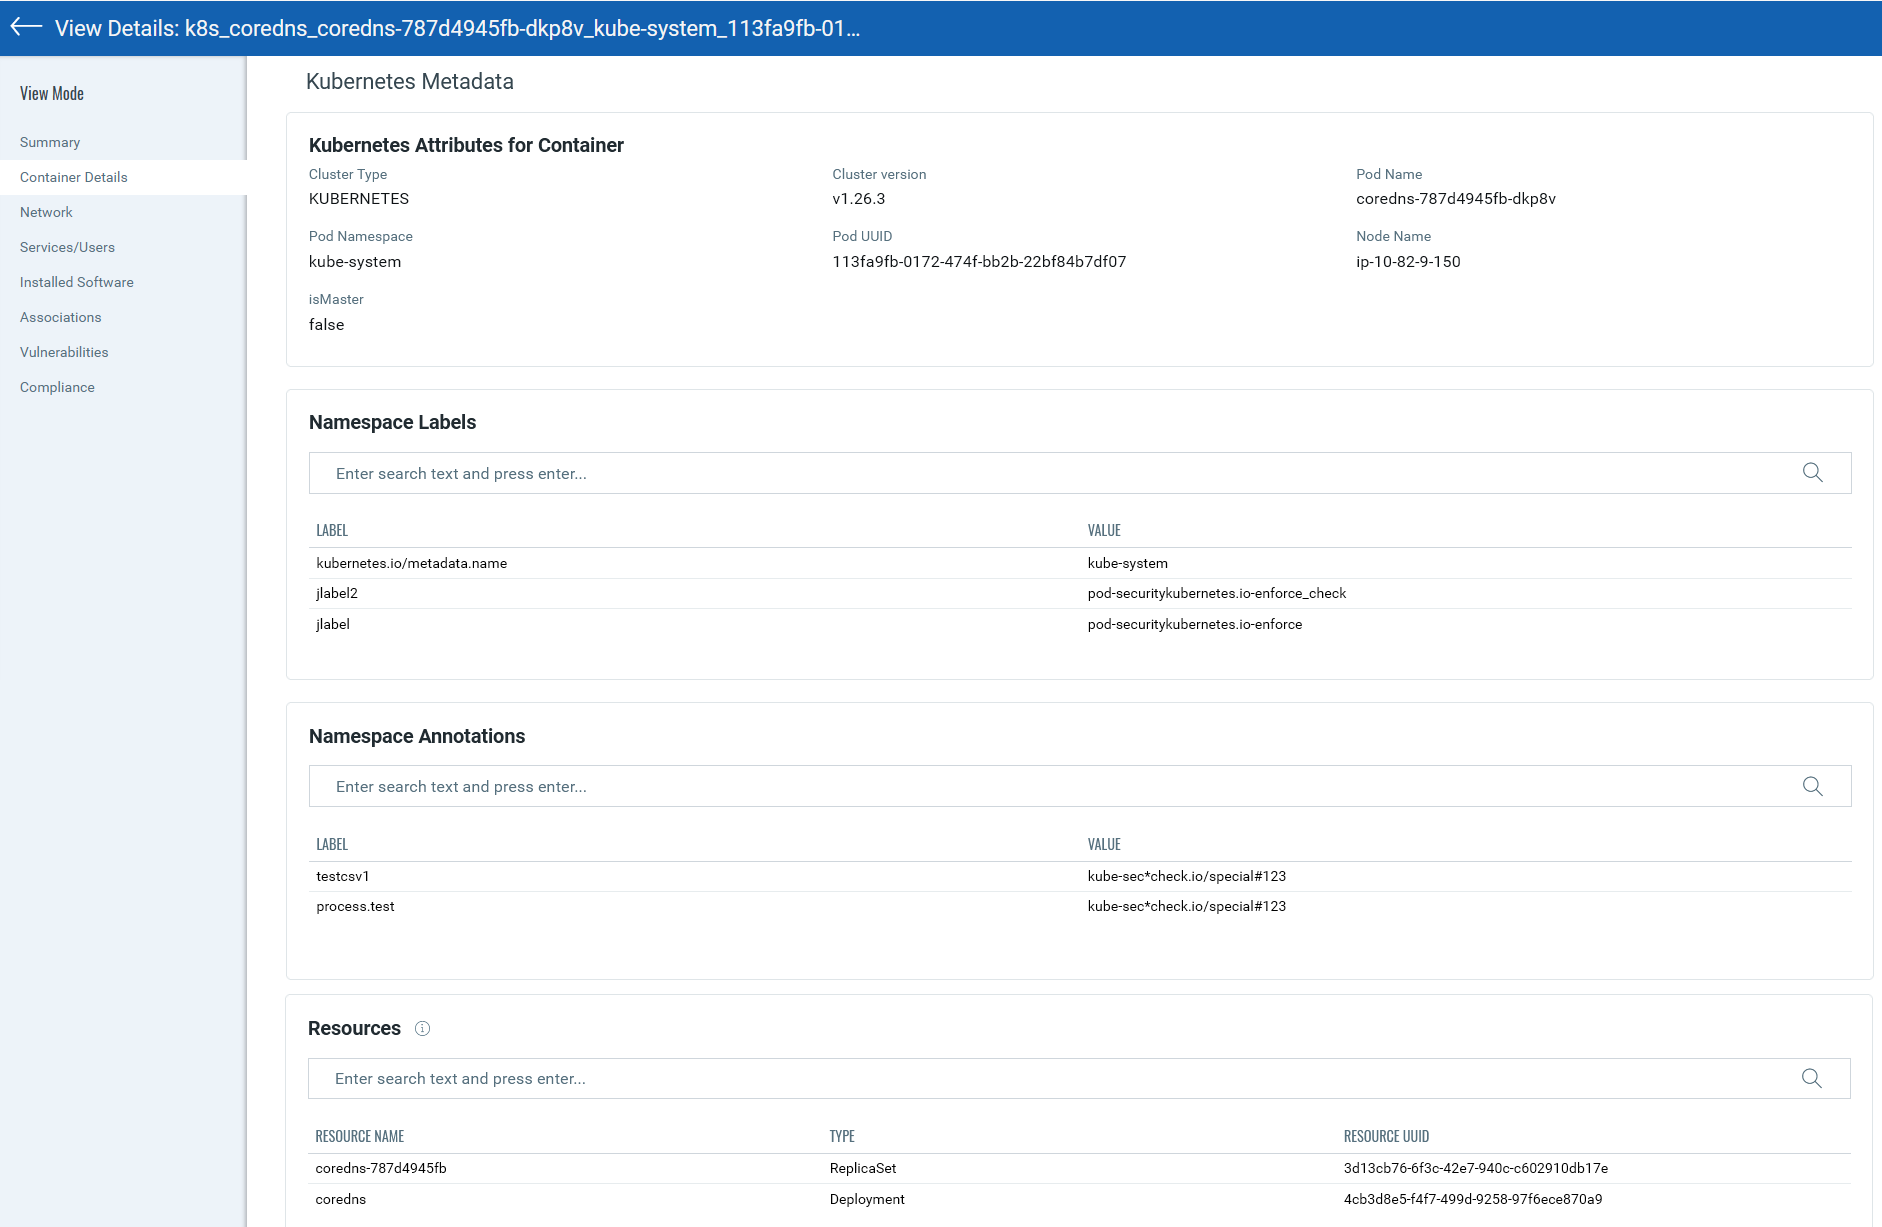Click the Namespace Annotations search field
The height and width of the screenshot is (1227, 1882).
point(800,787)
